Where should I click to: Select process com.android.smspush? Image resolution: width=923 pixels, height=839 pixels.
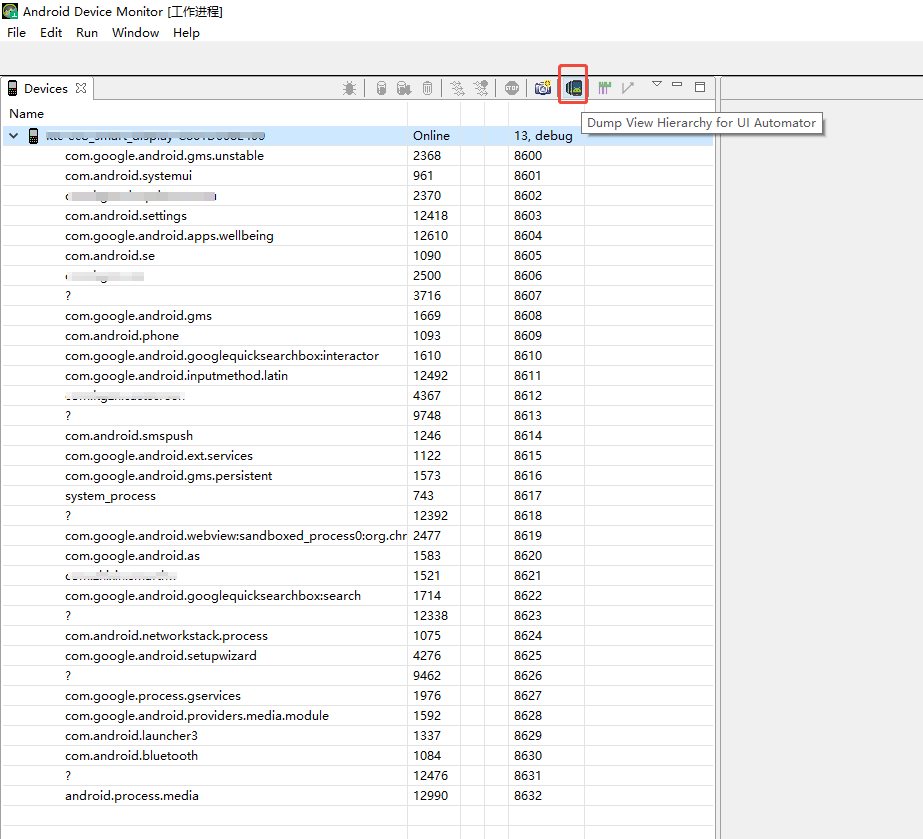pos(129,436)
